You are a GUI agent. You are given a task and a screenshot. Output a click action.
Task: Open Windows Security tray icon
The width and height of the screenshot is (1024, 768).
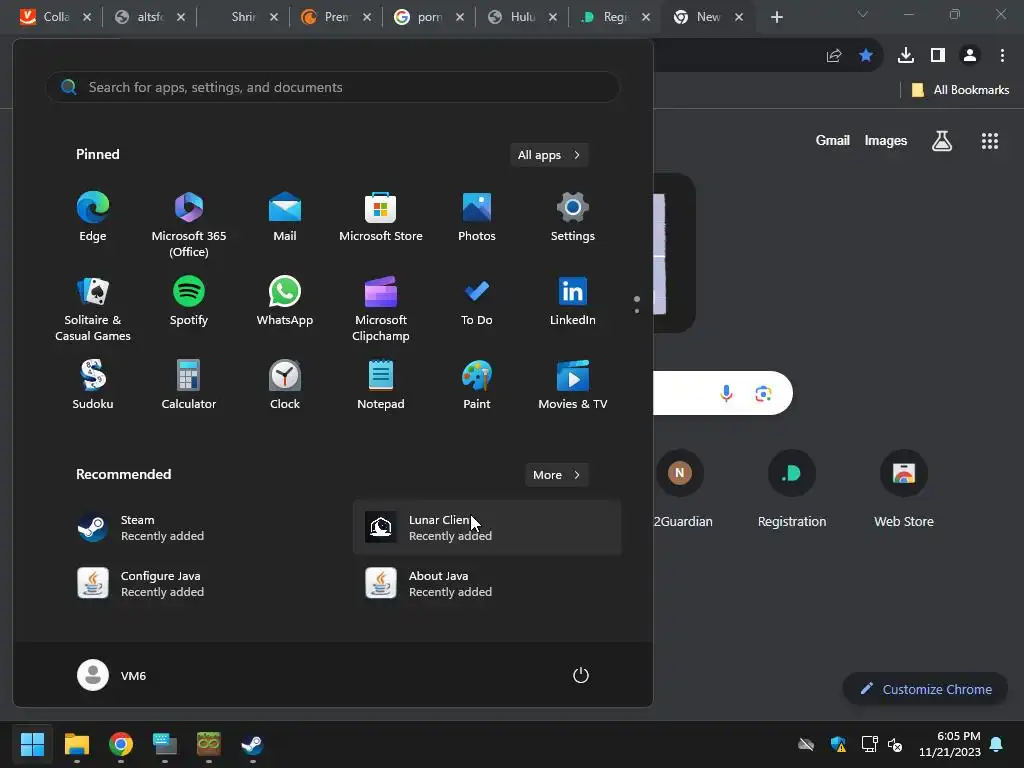coord(839,744)
